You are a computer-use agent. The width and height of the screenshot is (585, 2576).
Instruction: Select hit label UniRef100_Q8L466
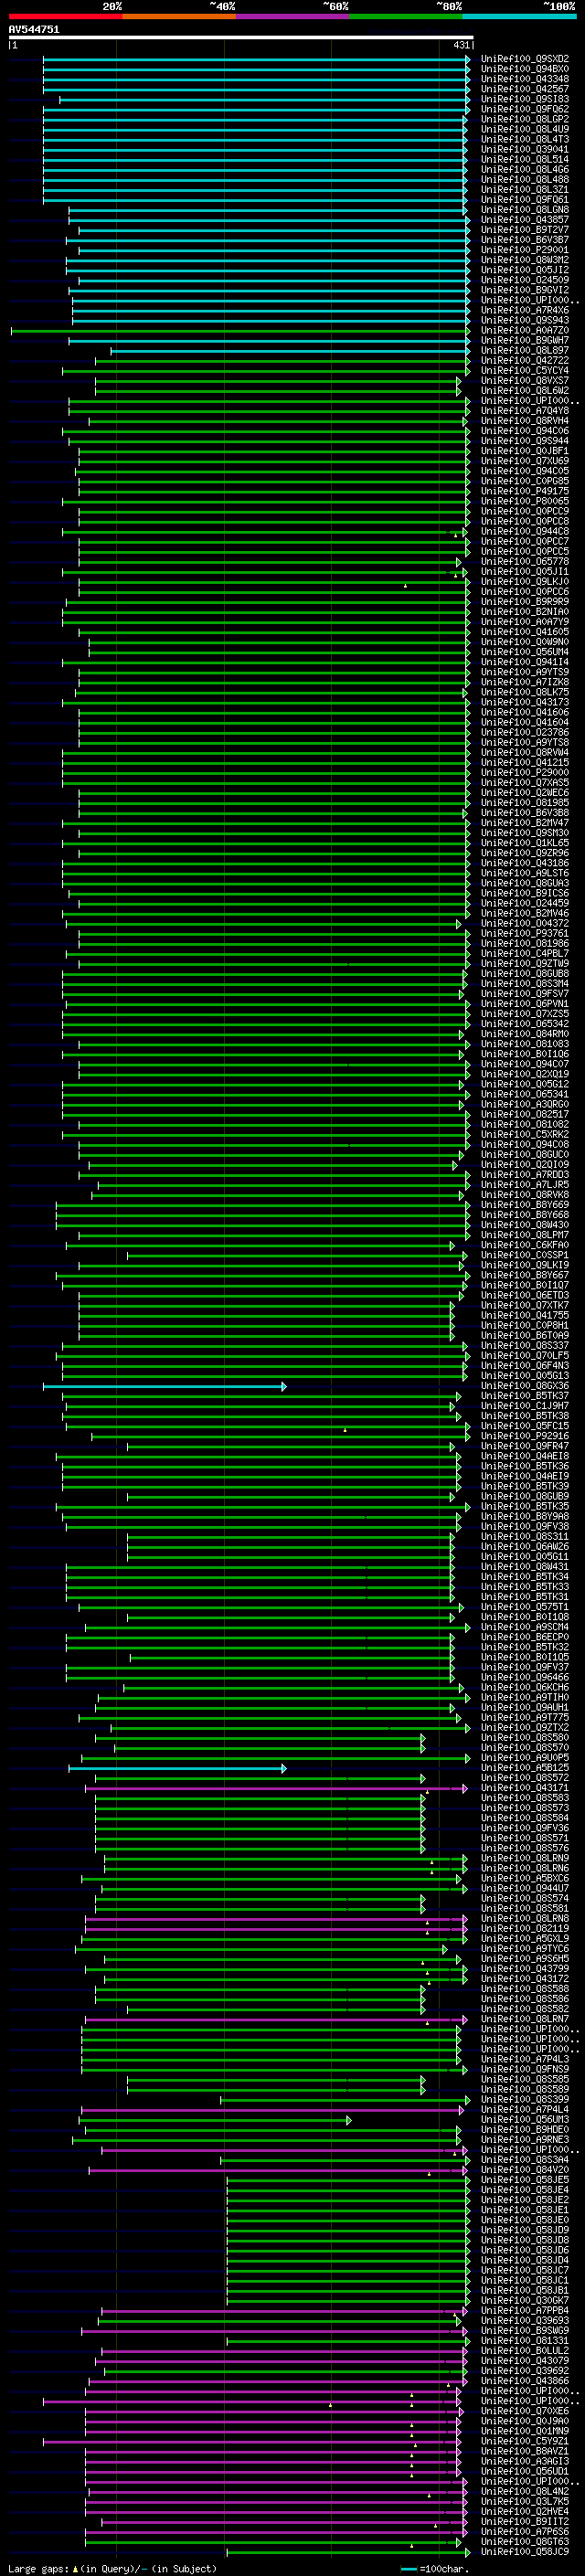pyautogui.click(x=525, y=170)
